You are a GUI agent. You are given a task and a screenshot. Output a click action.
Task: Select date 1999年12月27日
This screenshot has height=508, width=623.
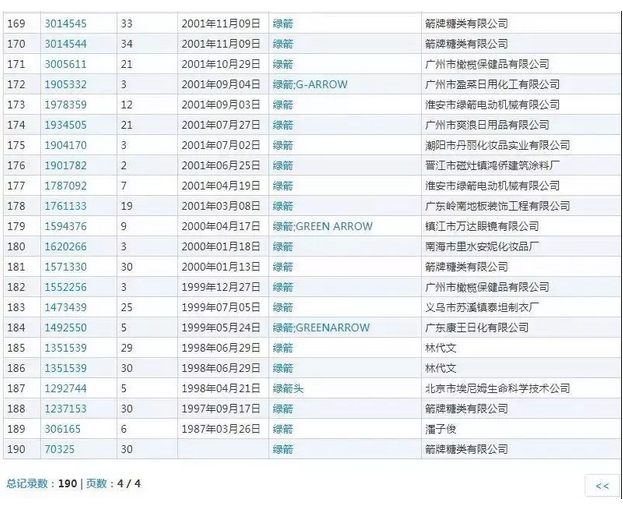pyautogui.click(x=221, y=287)
